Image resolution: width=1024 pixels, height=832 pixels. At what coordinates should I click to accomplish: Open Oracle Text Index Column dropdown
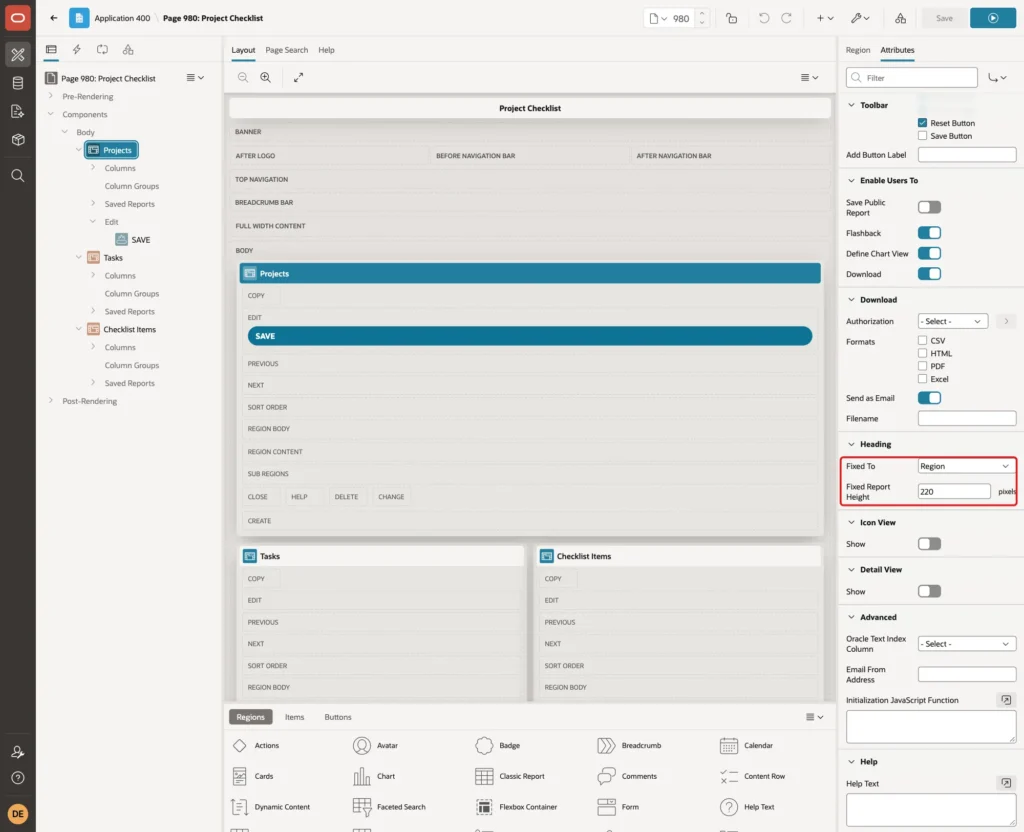(966, 644)
